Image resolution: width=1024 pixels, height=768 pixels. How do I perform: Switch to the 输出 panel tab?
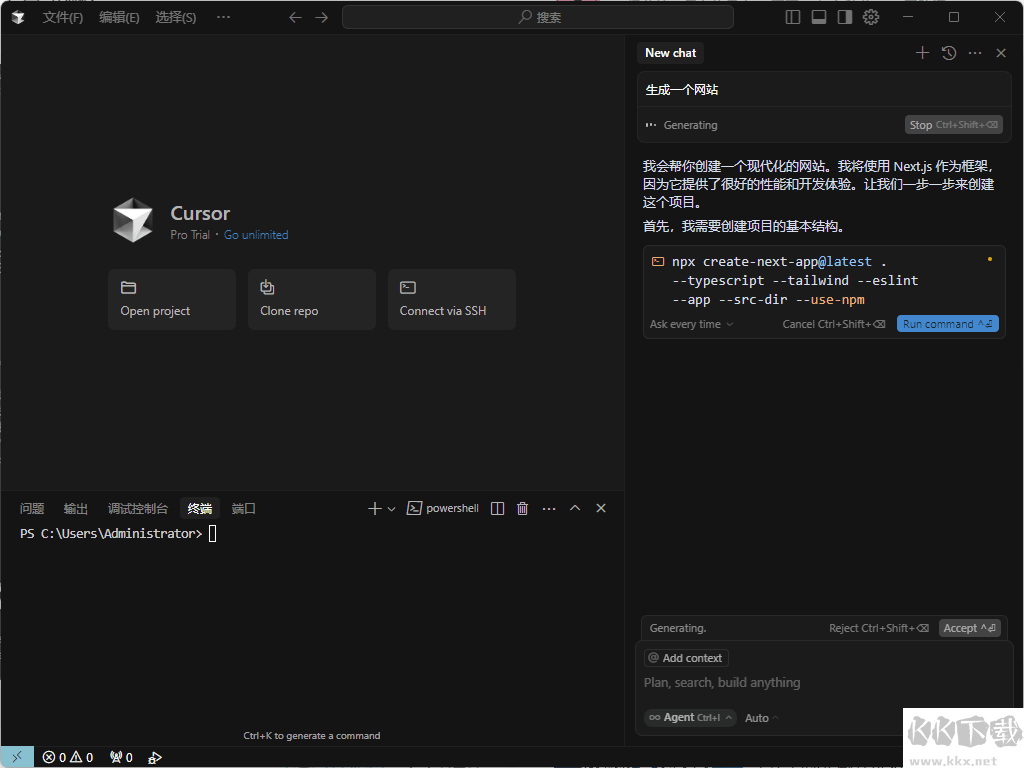click(x=75, y=509)
